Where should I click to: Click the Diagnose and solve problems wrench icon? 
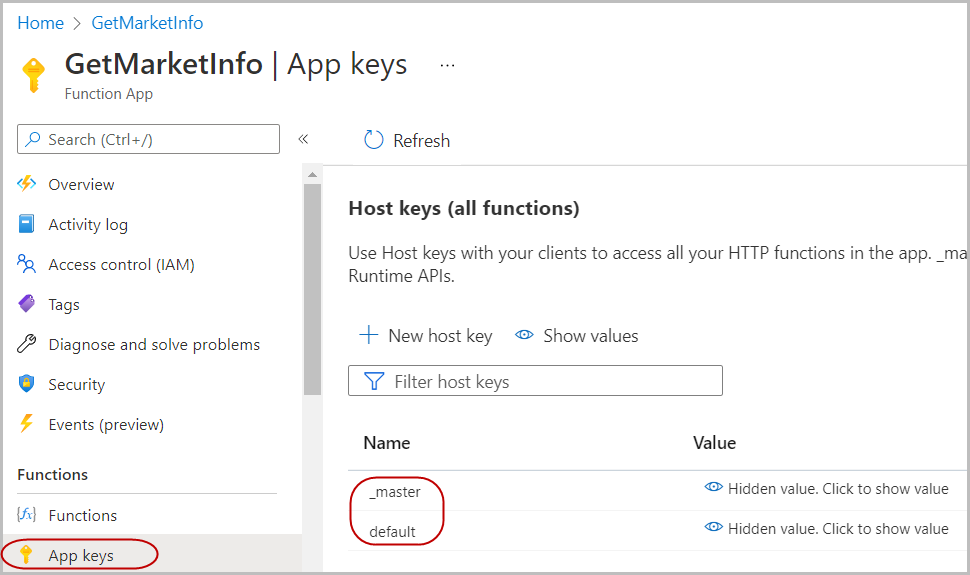point(27,344)
